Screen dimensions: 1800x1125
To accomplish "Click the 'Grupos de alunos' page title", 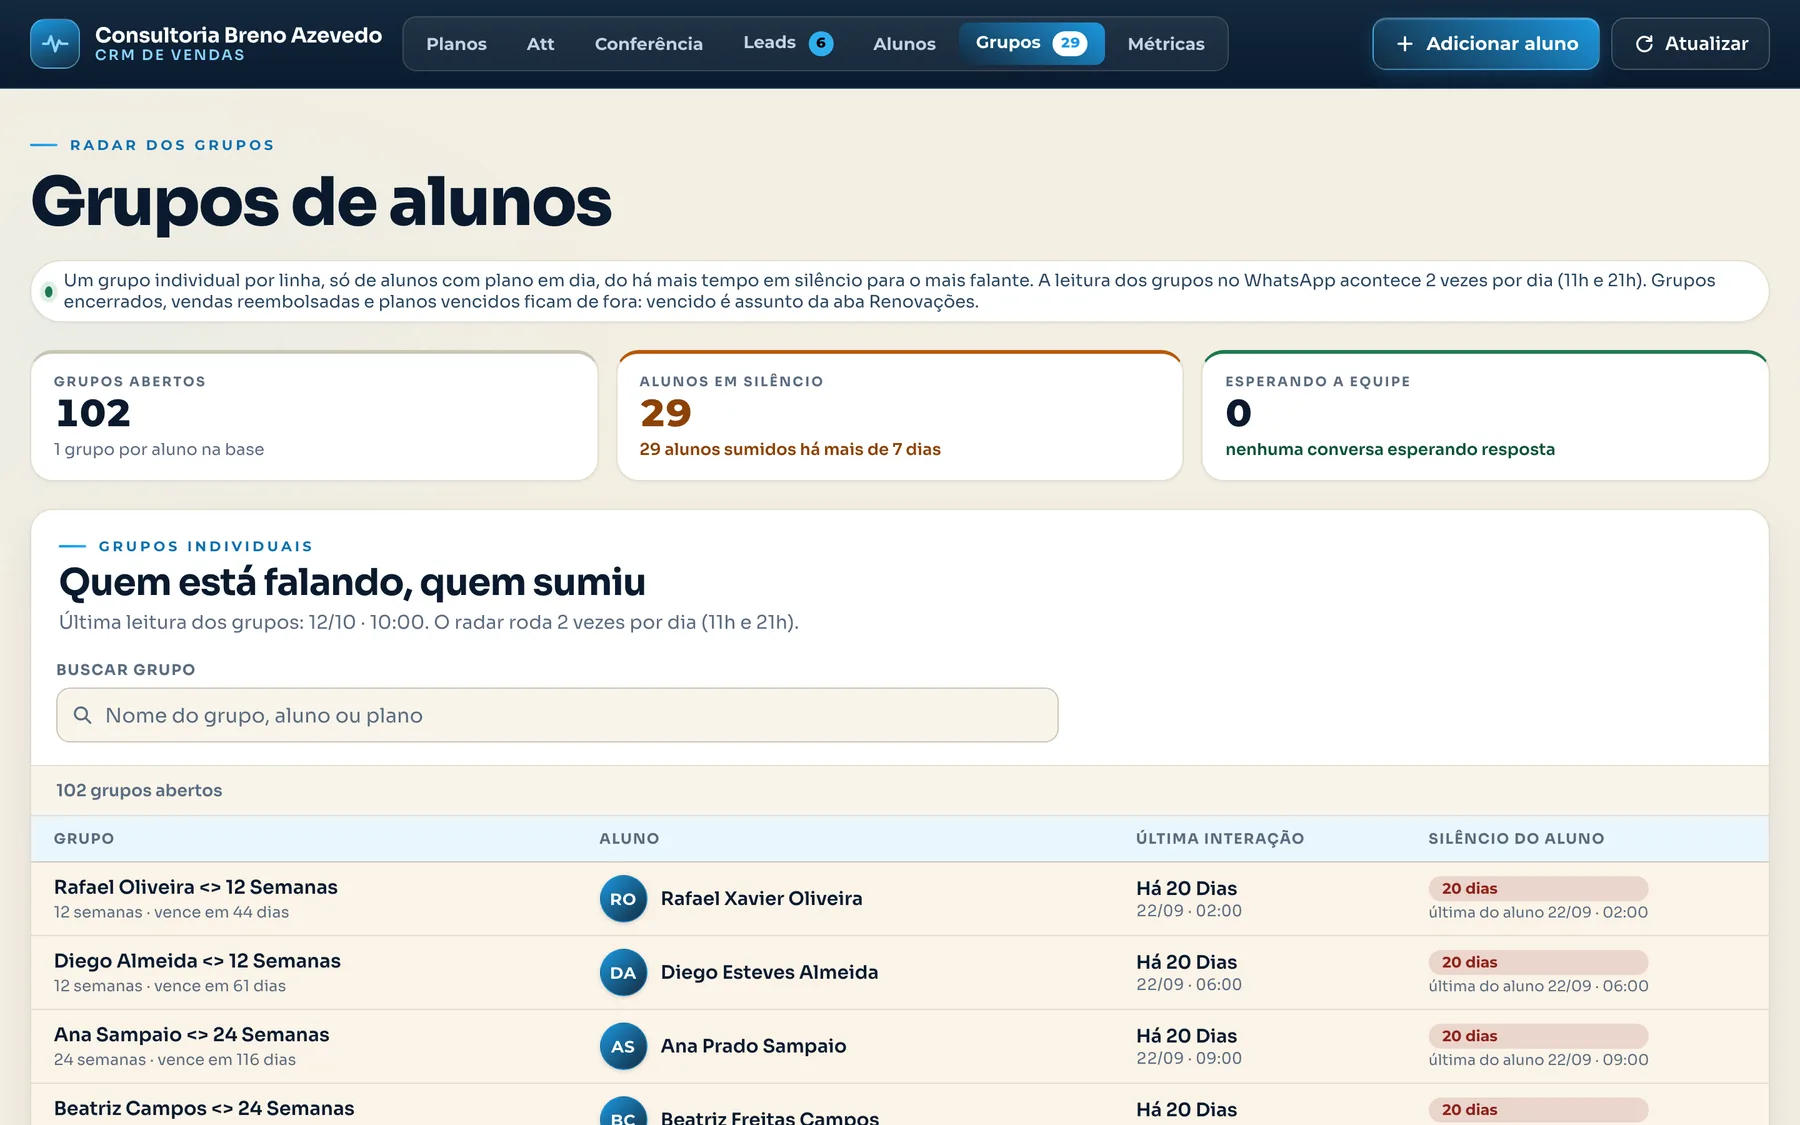I will coord(321,202).
